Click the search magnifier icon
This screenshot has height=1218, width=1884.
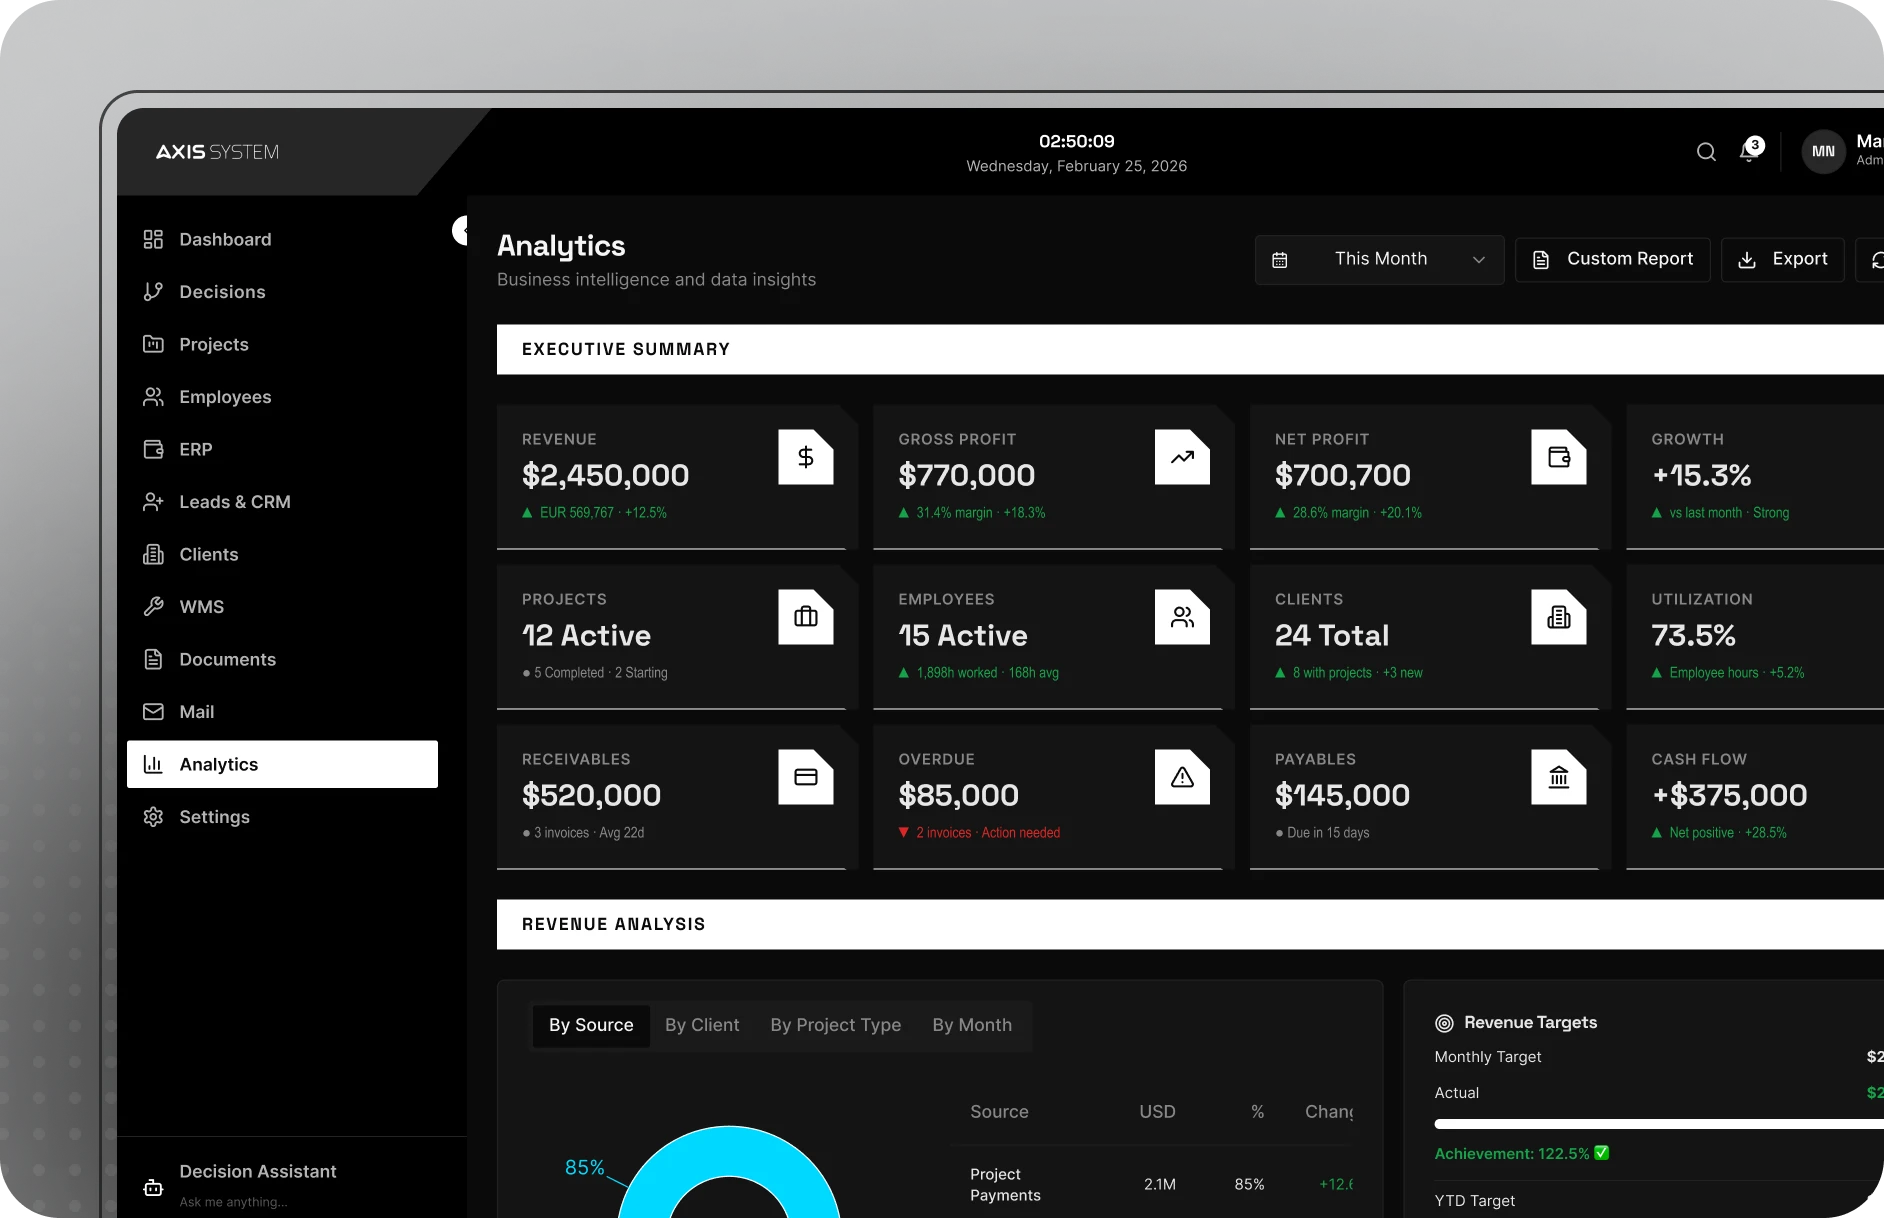[1706, 152]
